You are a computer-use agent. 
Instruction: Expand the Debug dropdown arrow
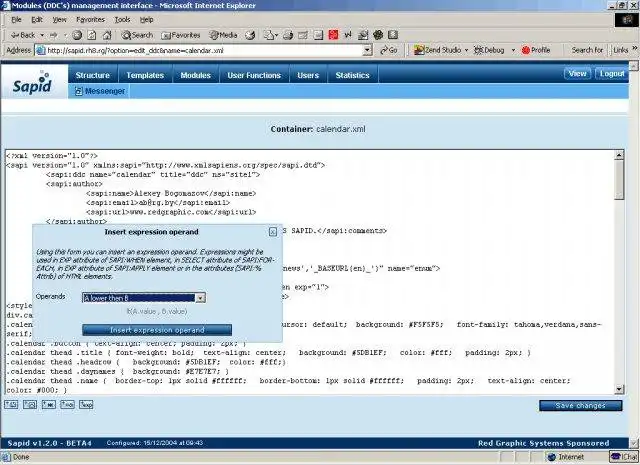click(513, 50)
